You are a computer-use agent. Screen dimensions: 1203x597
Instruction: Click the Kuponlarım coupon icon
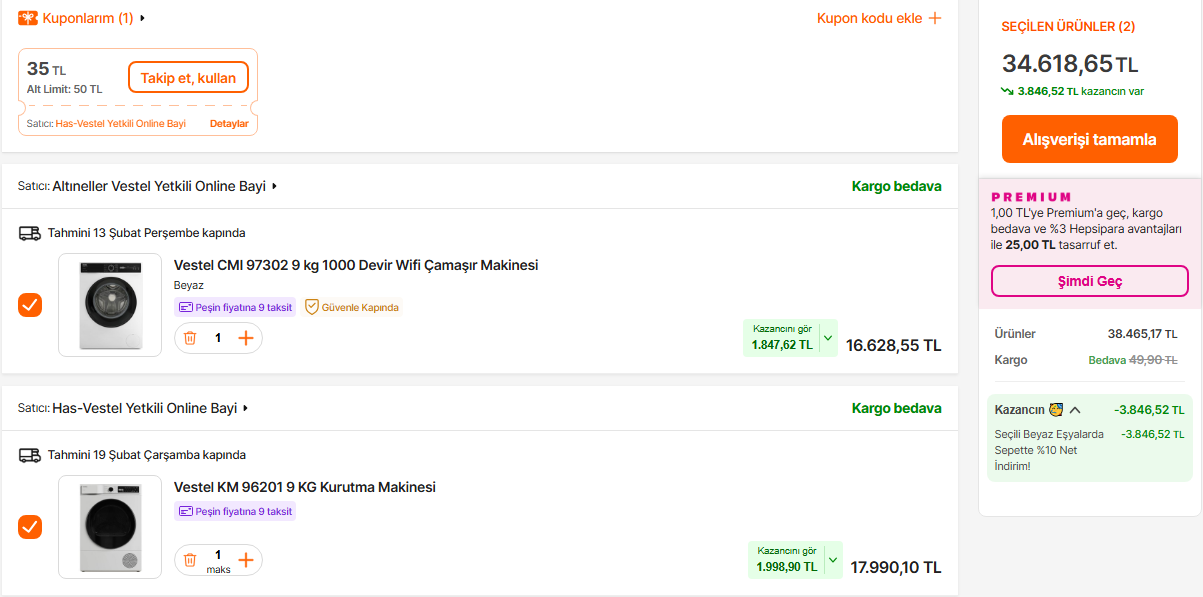28,18
